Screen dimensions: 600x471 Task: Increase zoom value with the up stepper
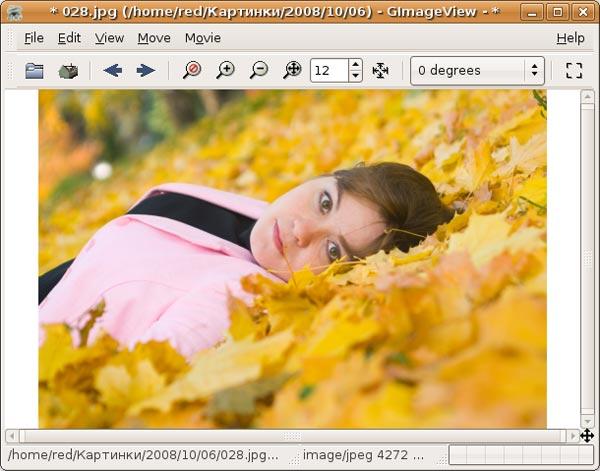tap(355, 65)
